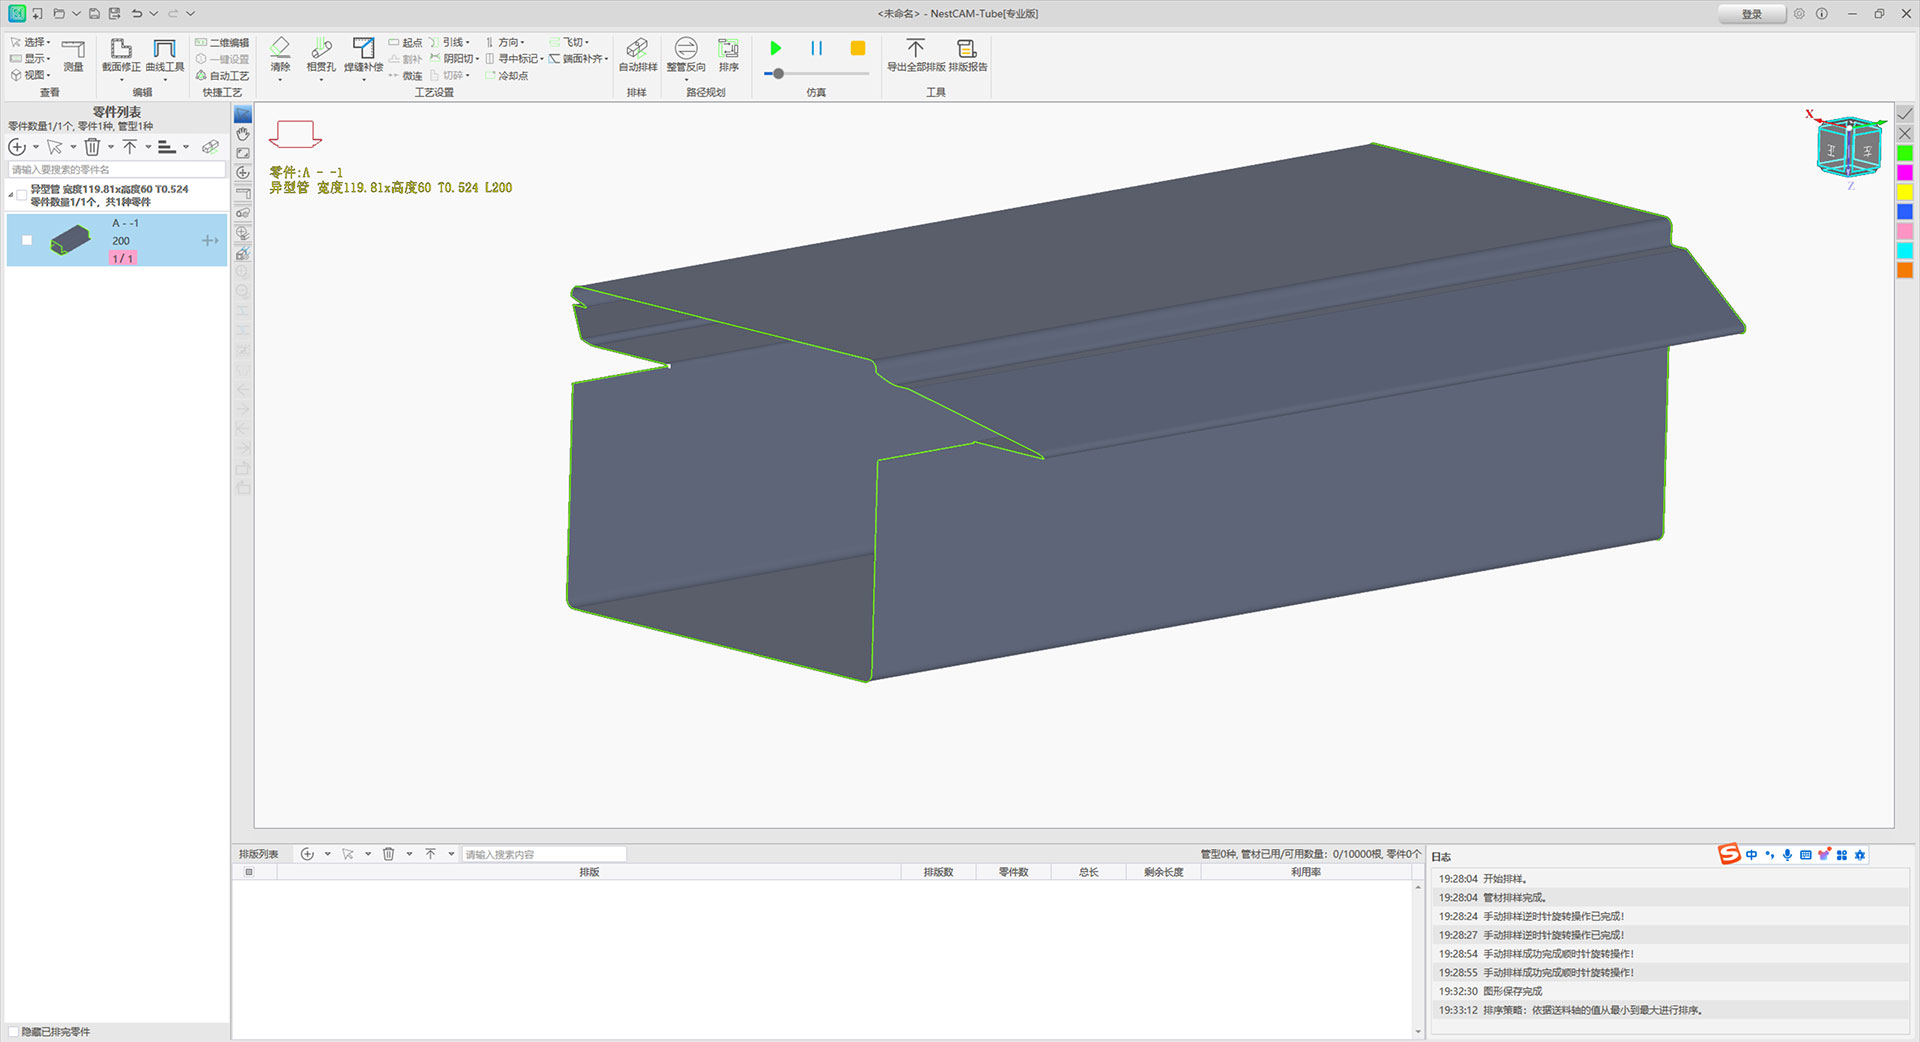
Task: Click the 利用率 column header
Action: 1305,872
